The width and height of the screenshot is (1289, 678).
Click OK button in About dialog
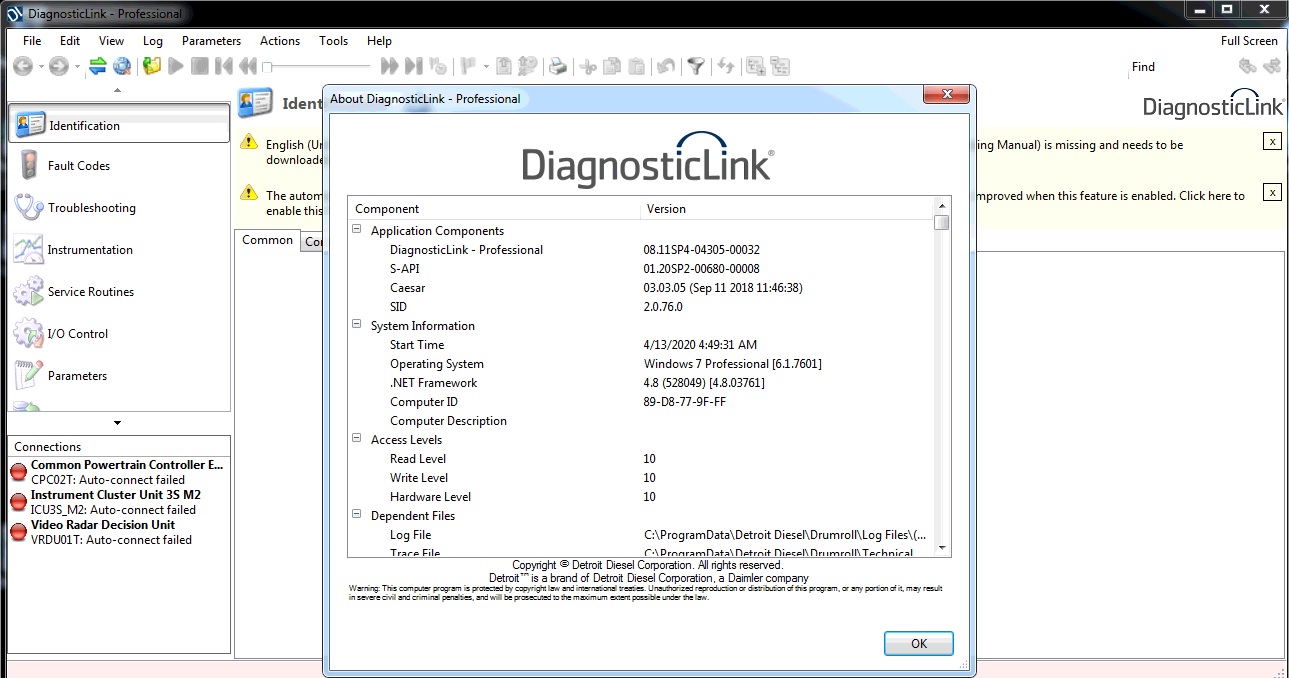tap(919, 644)
